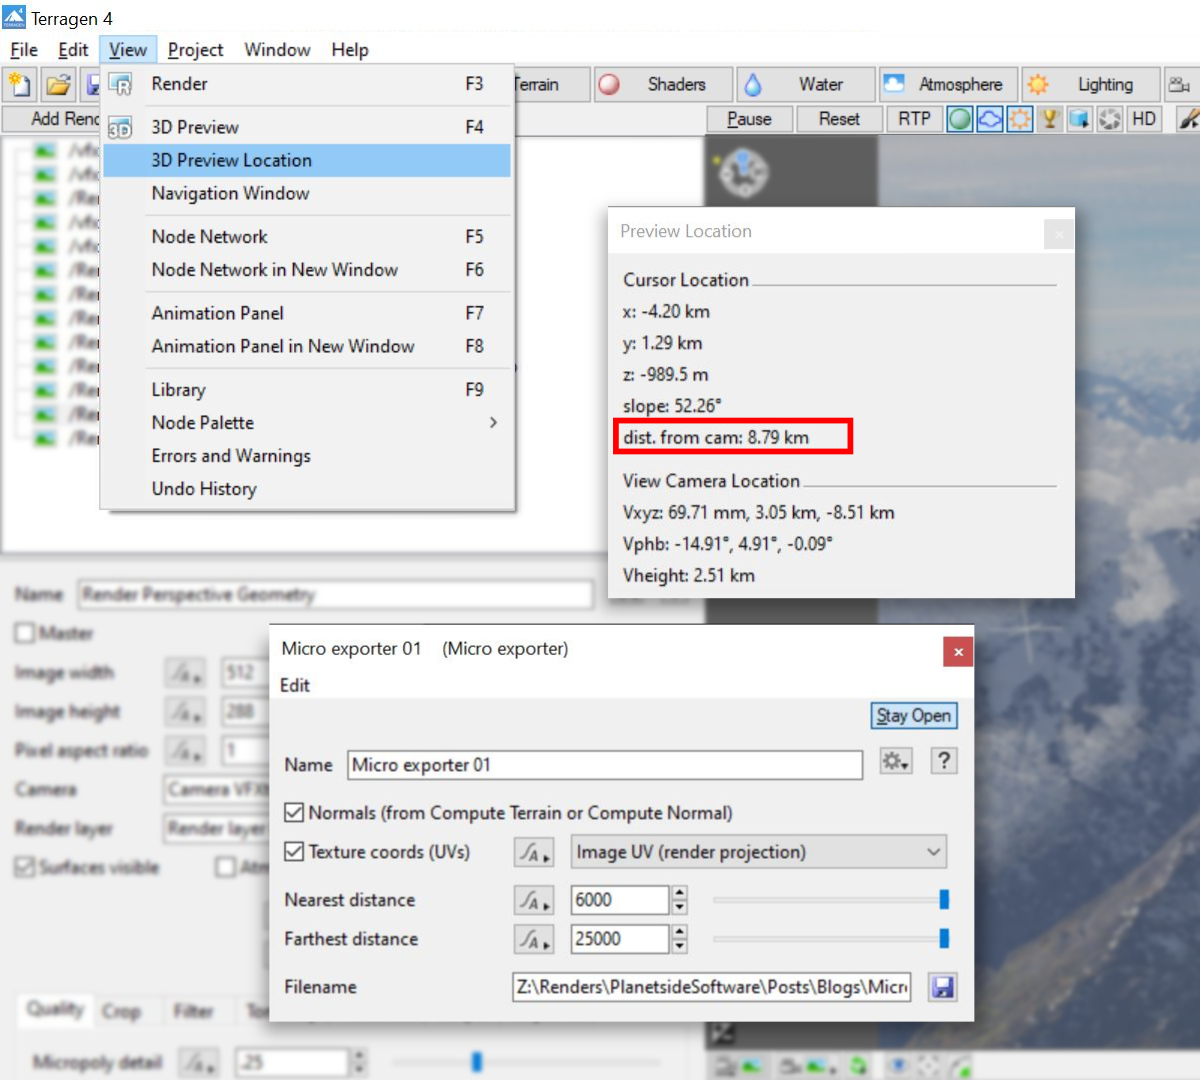The image size is (1200, 1080).
Task: Click the animation button for Nearest distance
Action: click(534, 901)
